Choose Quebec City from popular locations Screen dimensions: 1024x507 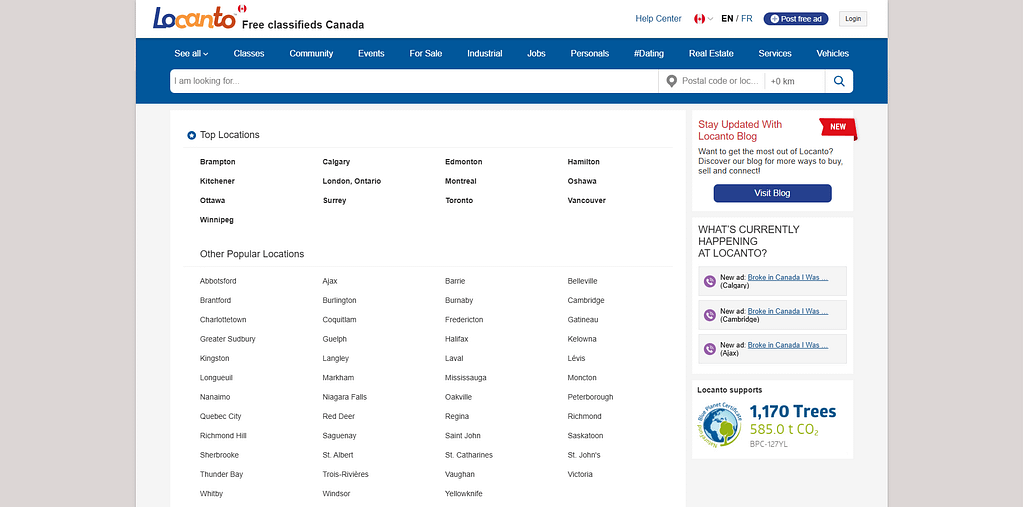[x=221, y=416]
